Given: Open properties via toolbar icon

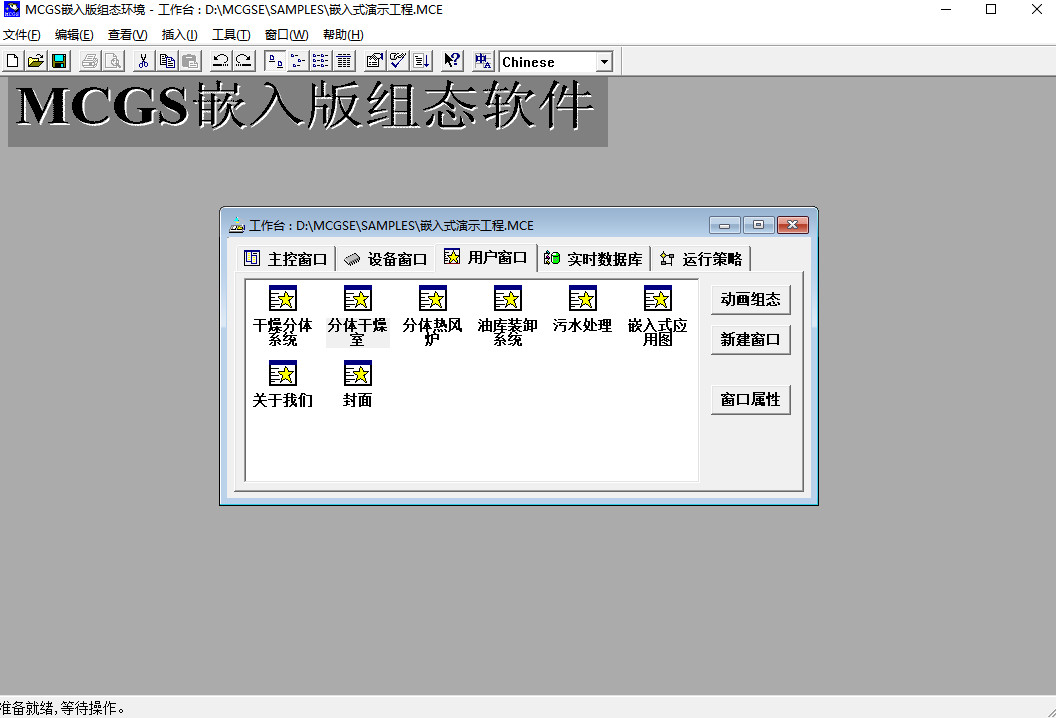Looking at the screenshot, I should [374, 61].
